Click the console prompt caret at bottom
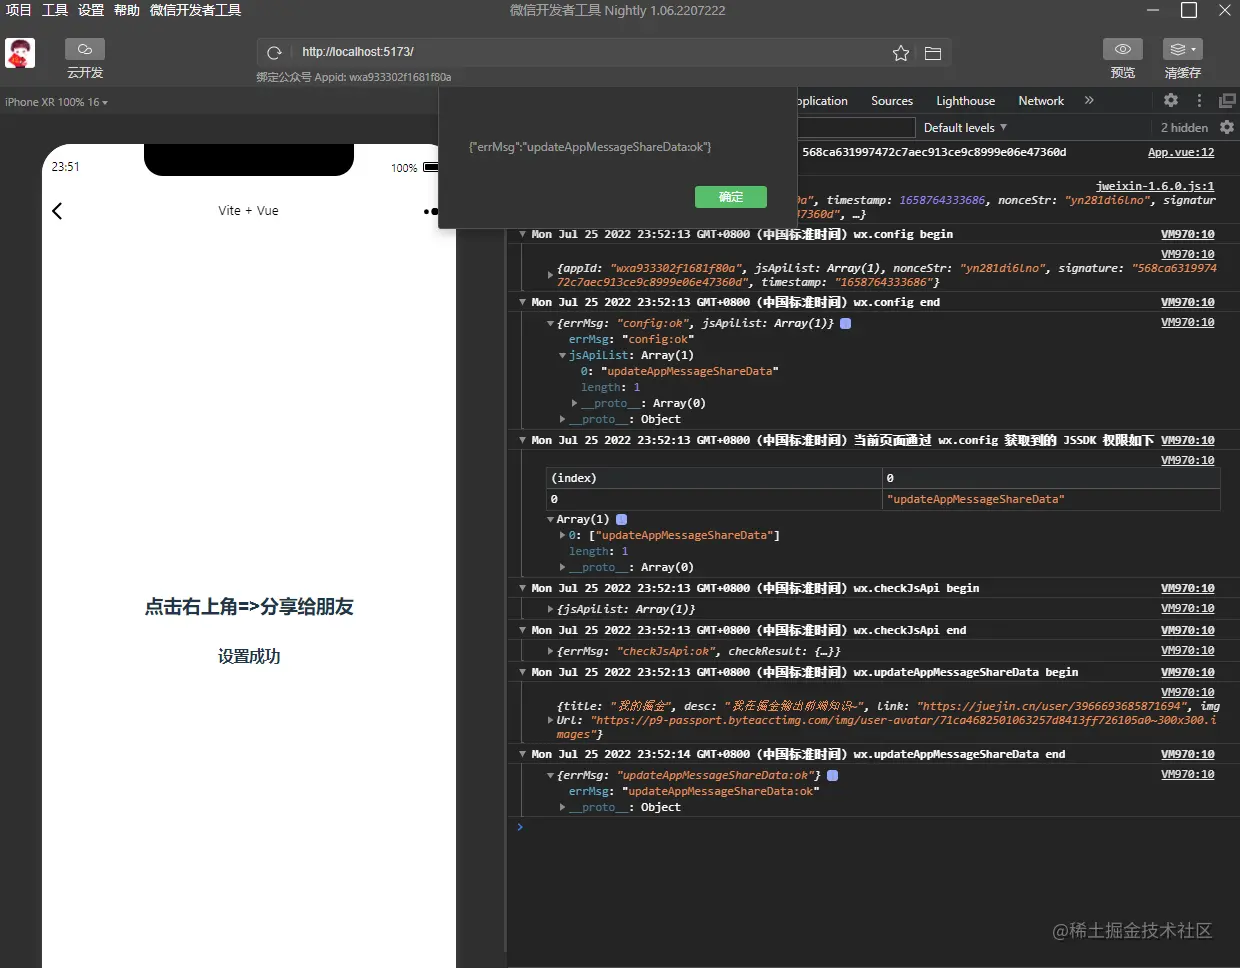Image resolution: width=1240 pixels, height=968 pixels. (520, 827)
